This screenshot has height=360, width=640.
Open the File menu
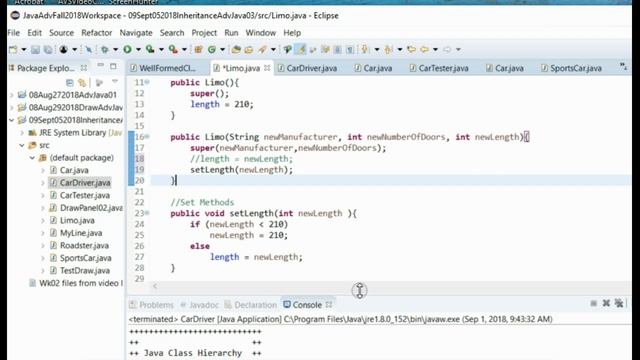(x=13, y=33)
